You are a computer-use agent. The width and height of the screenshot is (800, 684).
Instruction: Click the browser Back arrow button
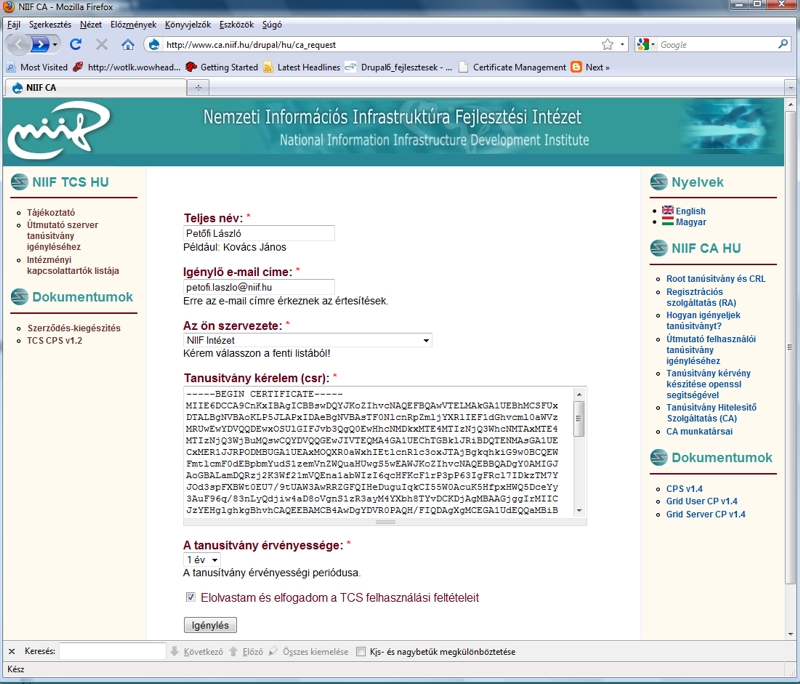[18, 44]
